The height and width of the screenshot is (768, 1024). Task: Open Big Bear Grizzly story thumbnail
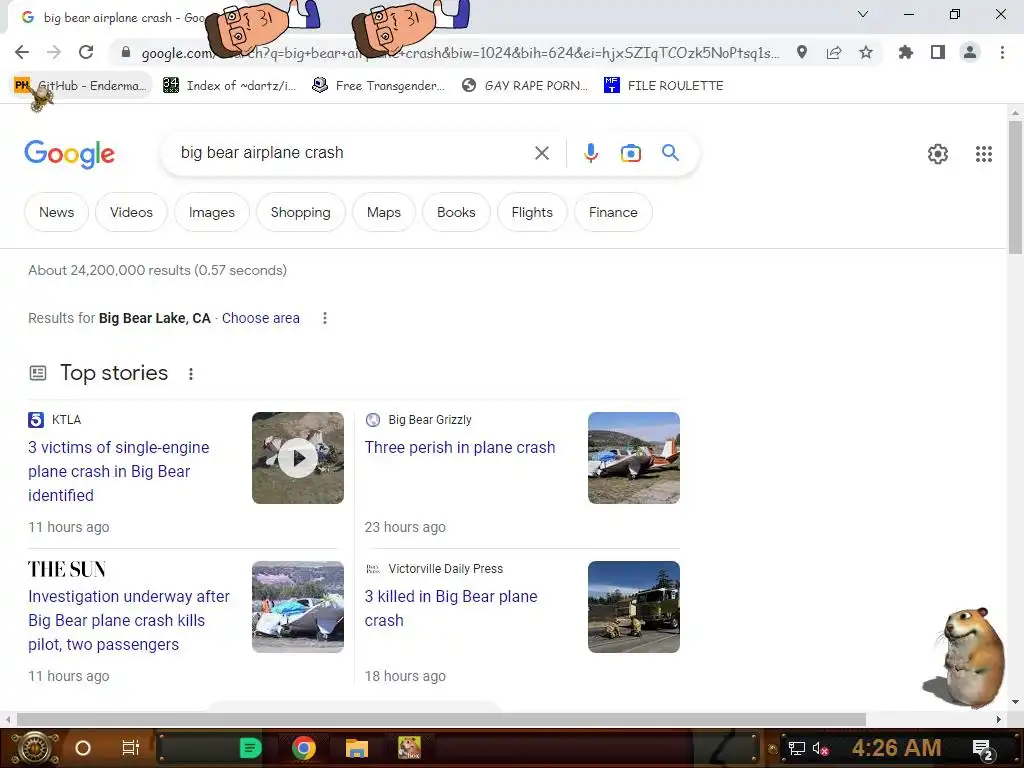(x=633, y=458)
